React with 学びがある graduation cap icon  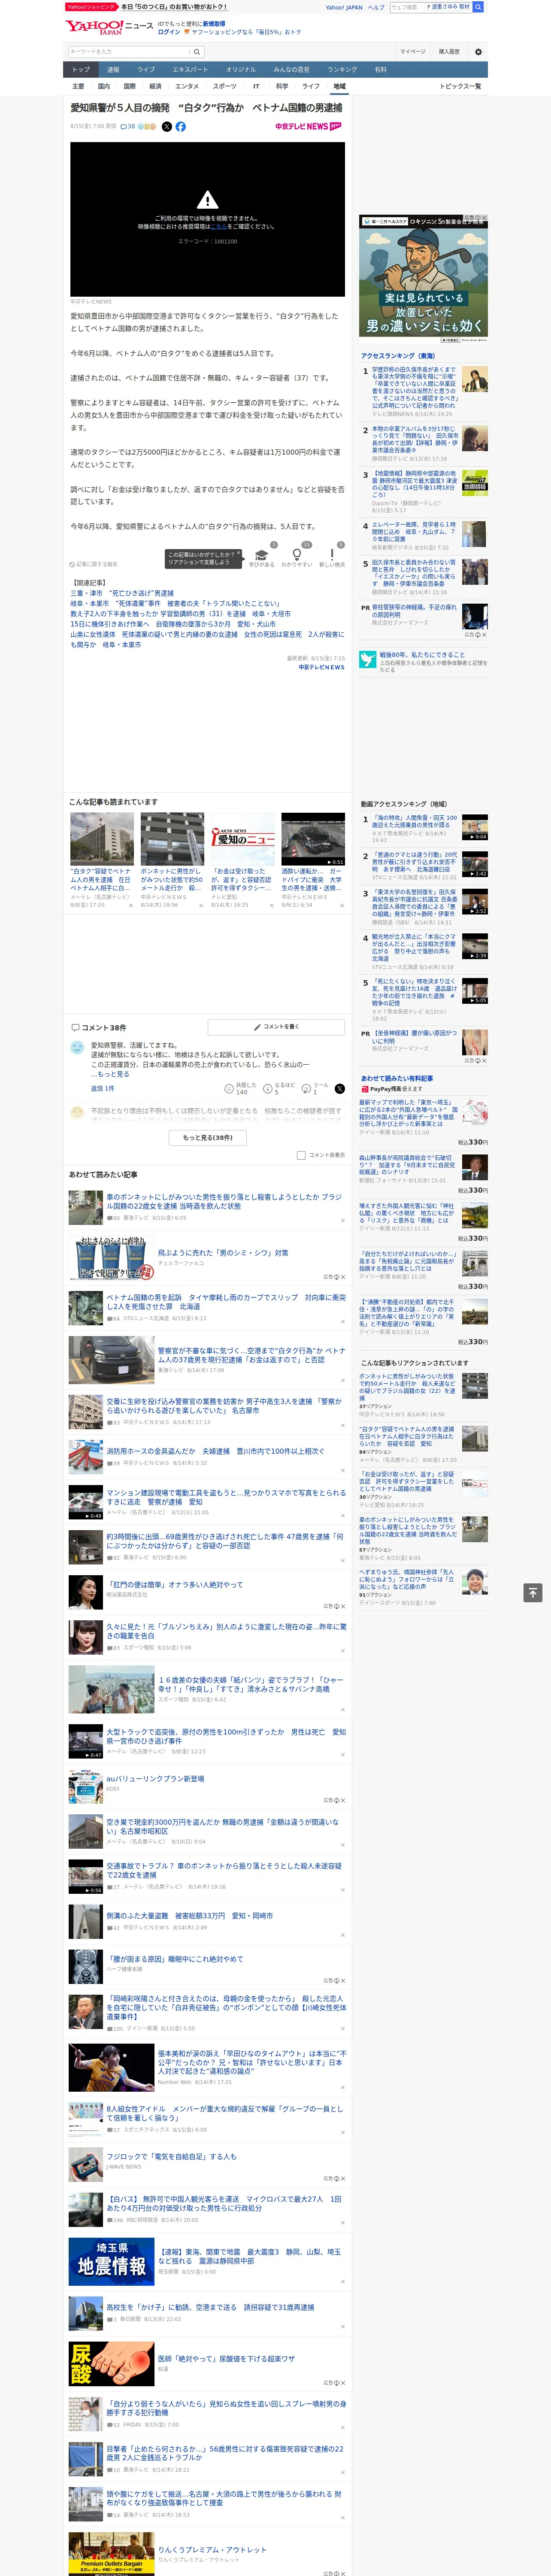[261, 556]
